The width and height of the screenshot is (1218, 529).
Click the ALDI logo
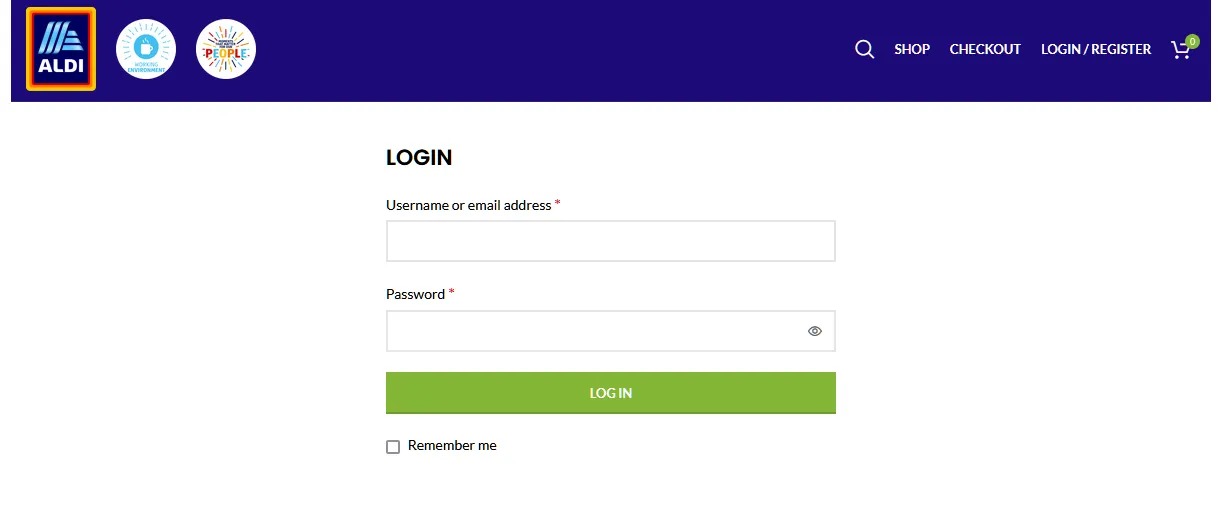point(61,49)
